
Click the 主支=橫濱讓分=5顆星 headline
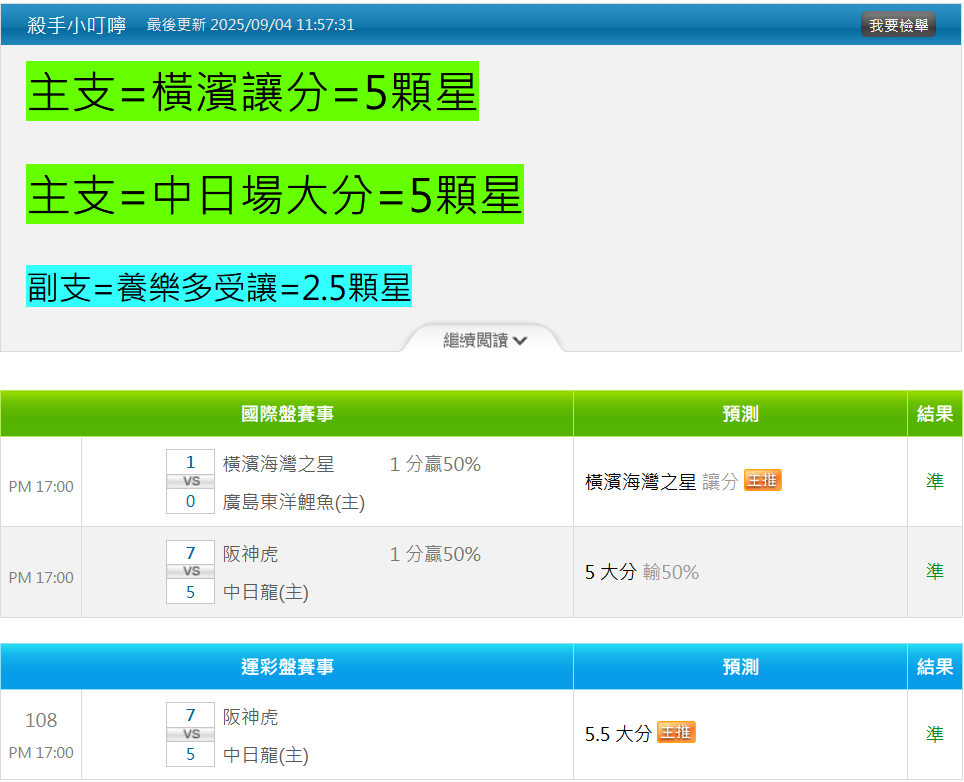(x=252, y=91)
